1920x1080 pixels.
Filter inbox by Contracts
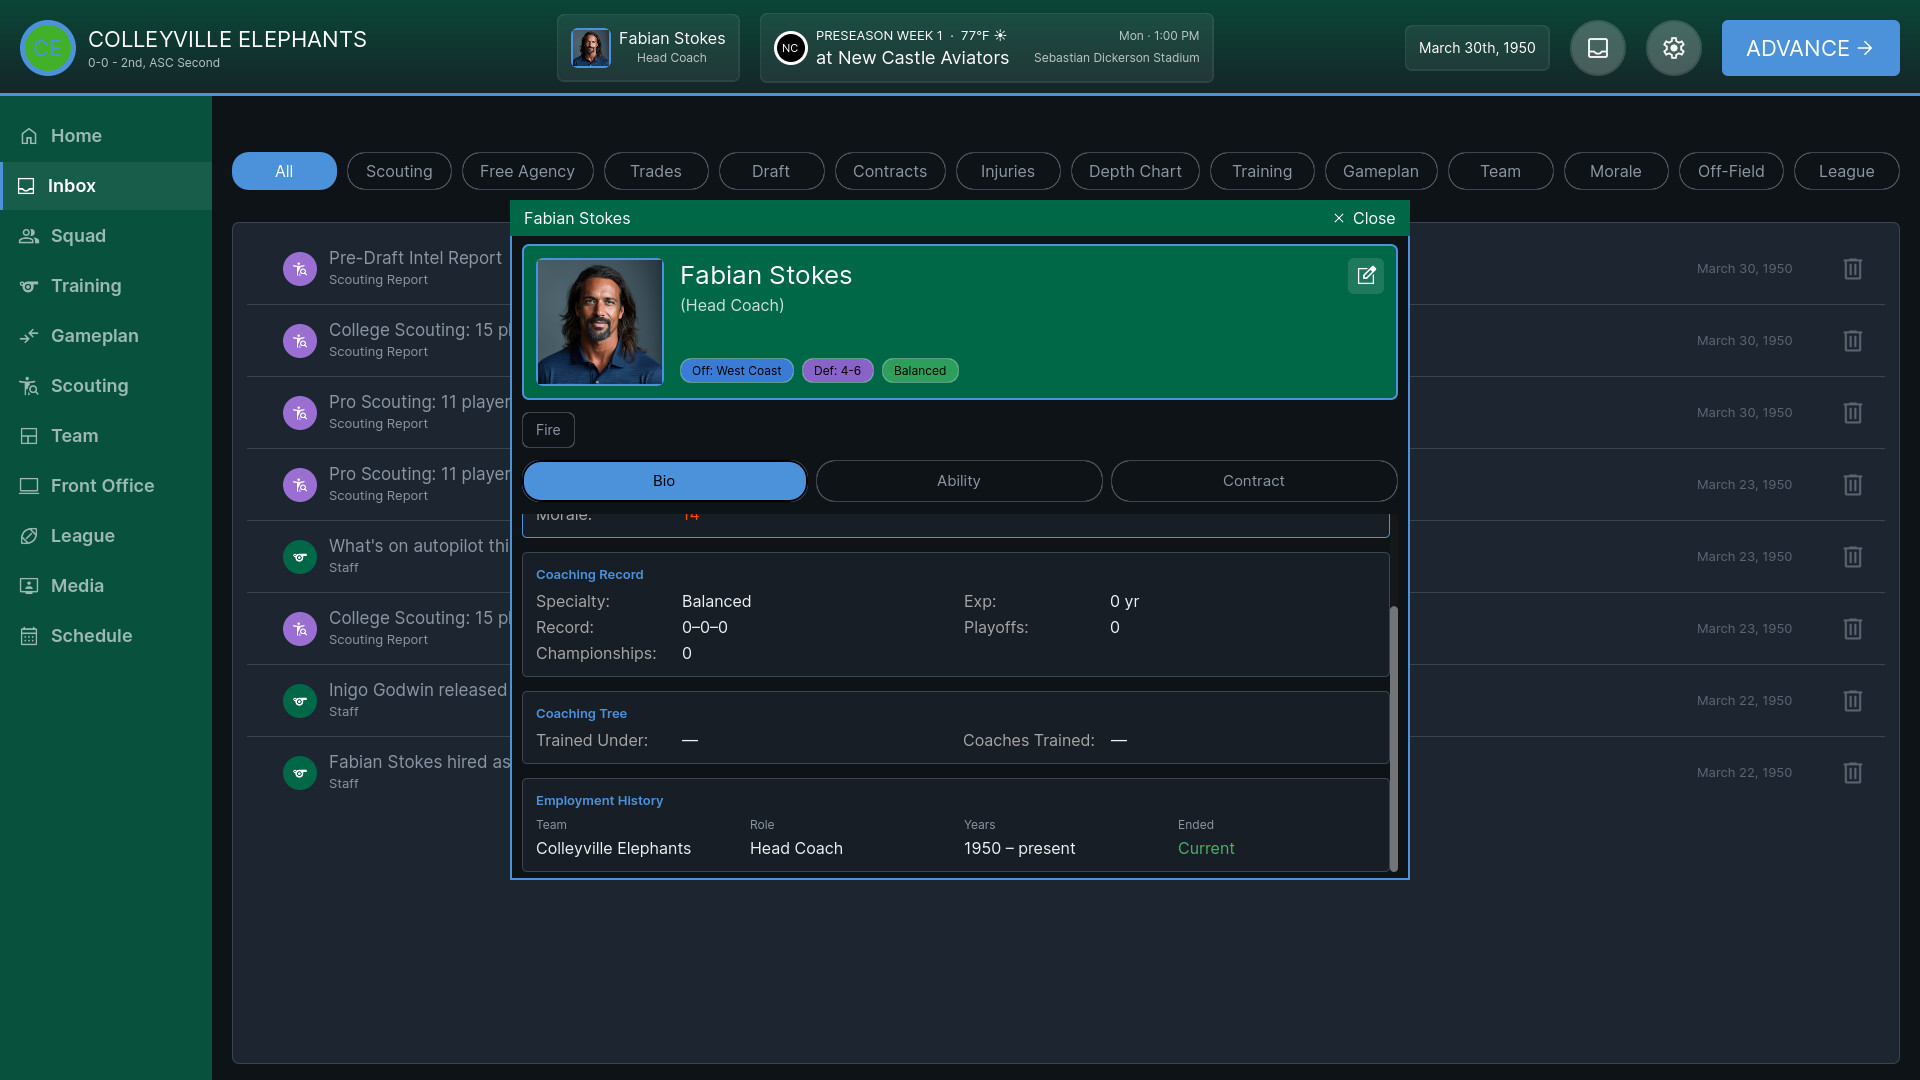(x=890, y=171)
